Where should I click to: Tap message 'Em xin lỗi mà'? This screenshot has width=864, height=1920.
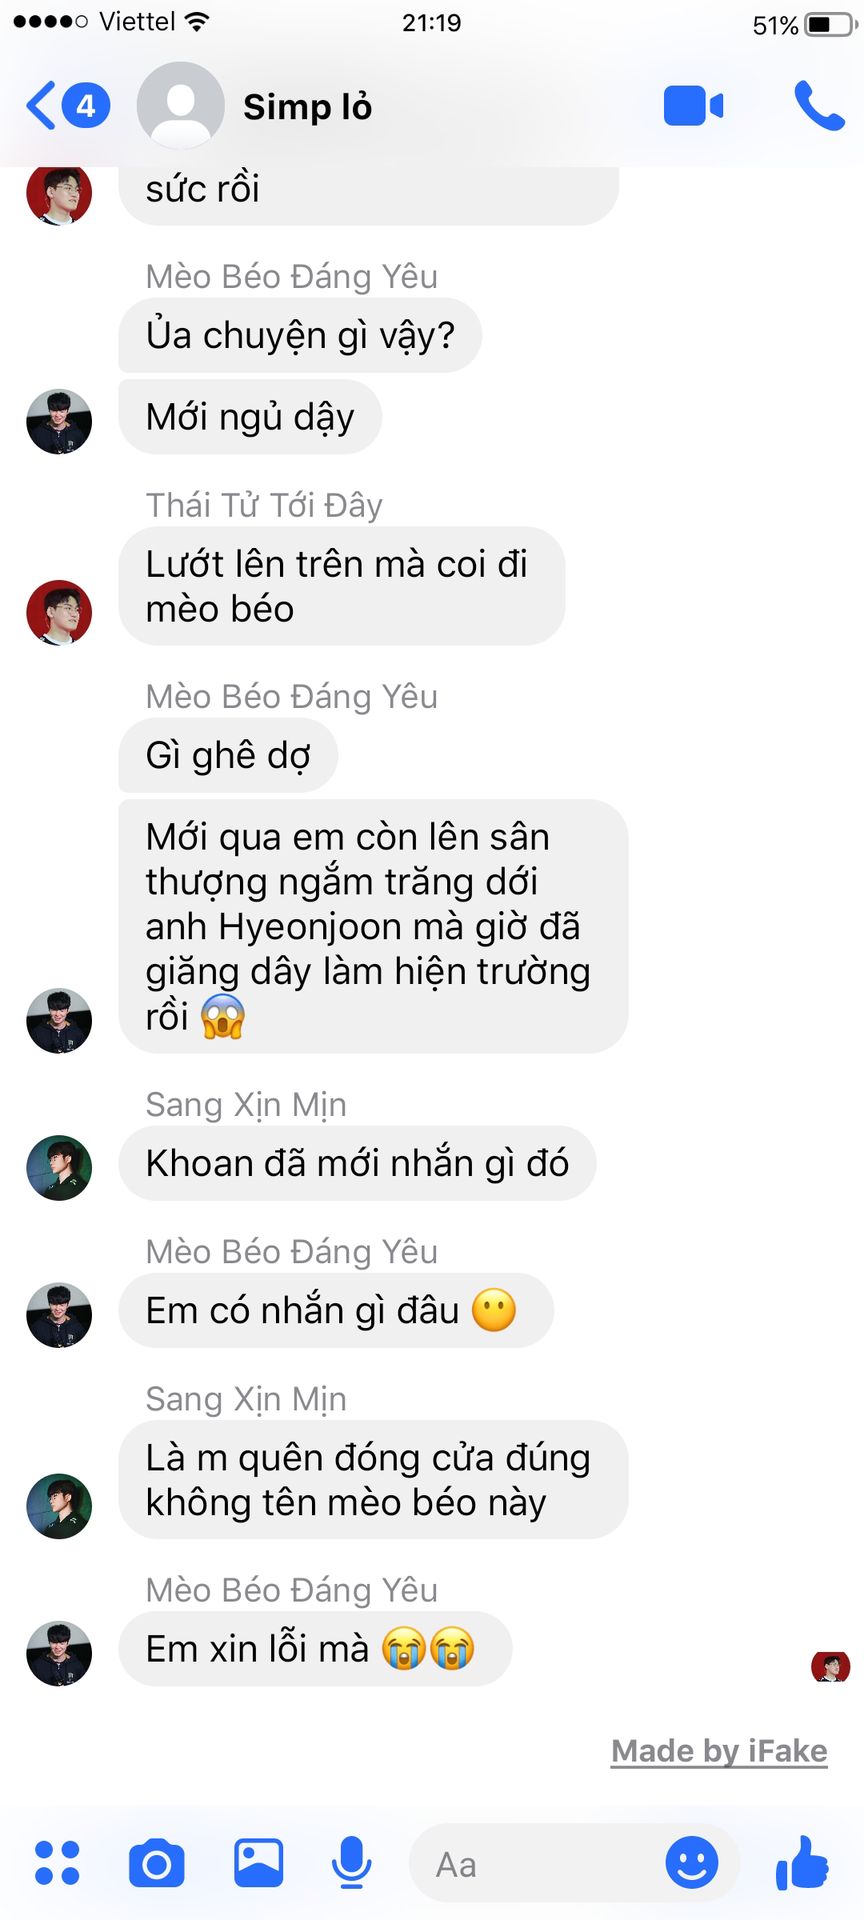click(315, 1649)
